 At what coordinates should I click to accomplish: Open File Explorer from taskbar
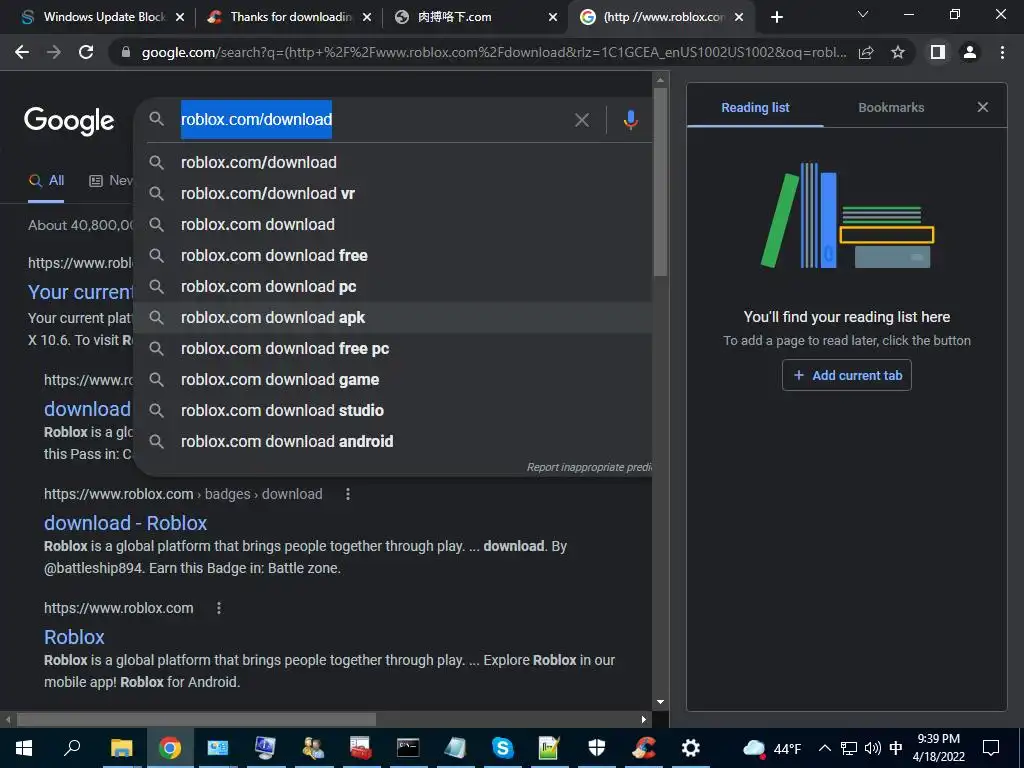121,748
